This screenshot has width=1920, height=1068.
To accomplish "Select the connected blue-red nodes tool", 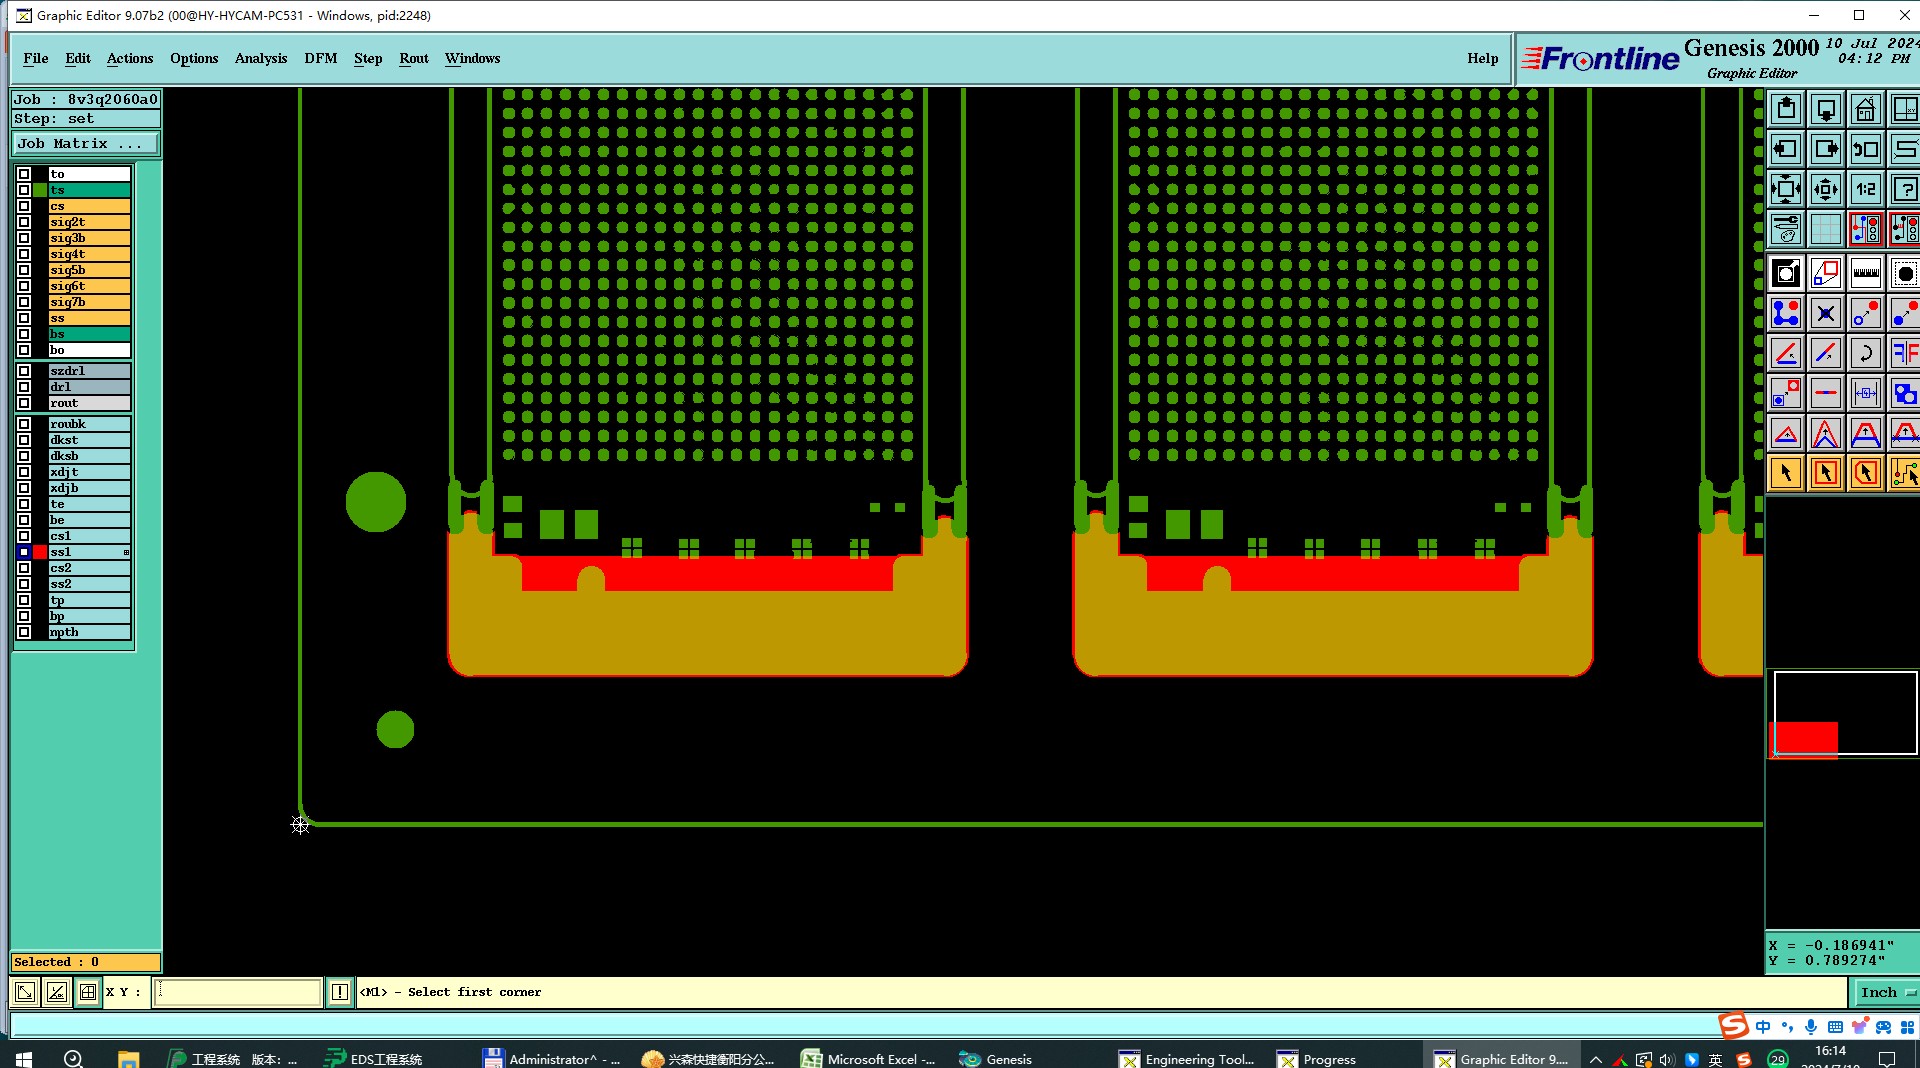I will coord(1786,313).
